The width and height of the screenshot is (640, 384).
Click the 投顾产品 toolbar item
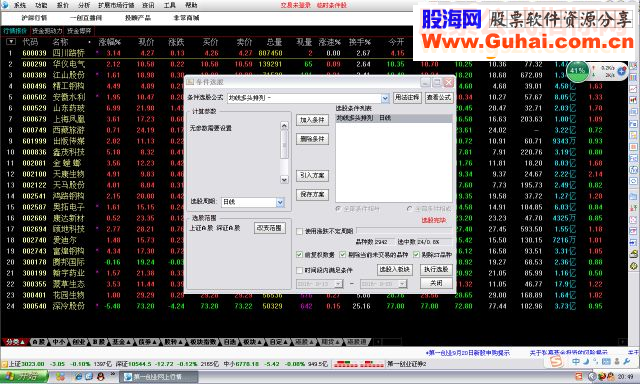coord(138,18)
